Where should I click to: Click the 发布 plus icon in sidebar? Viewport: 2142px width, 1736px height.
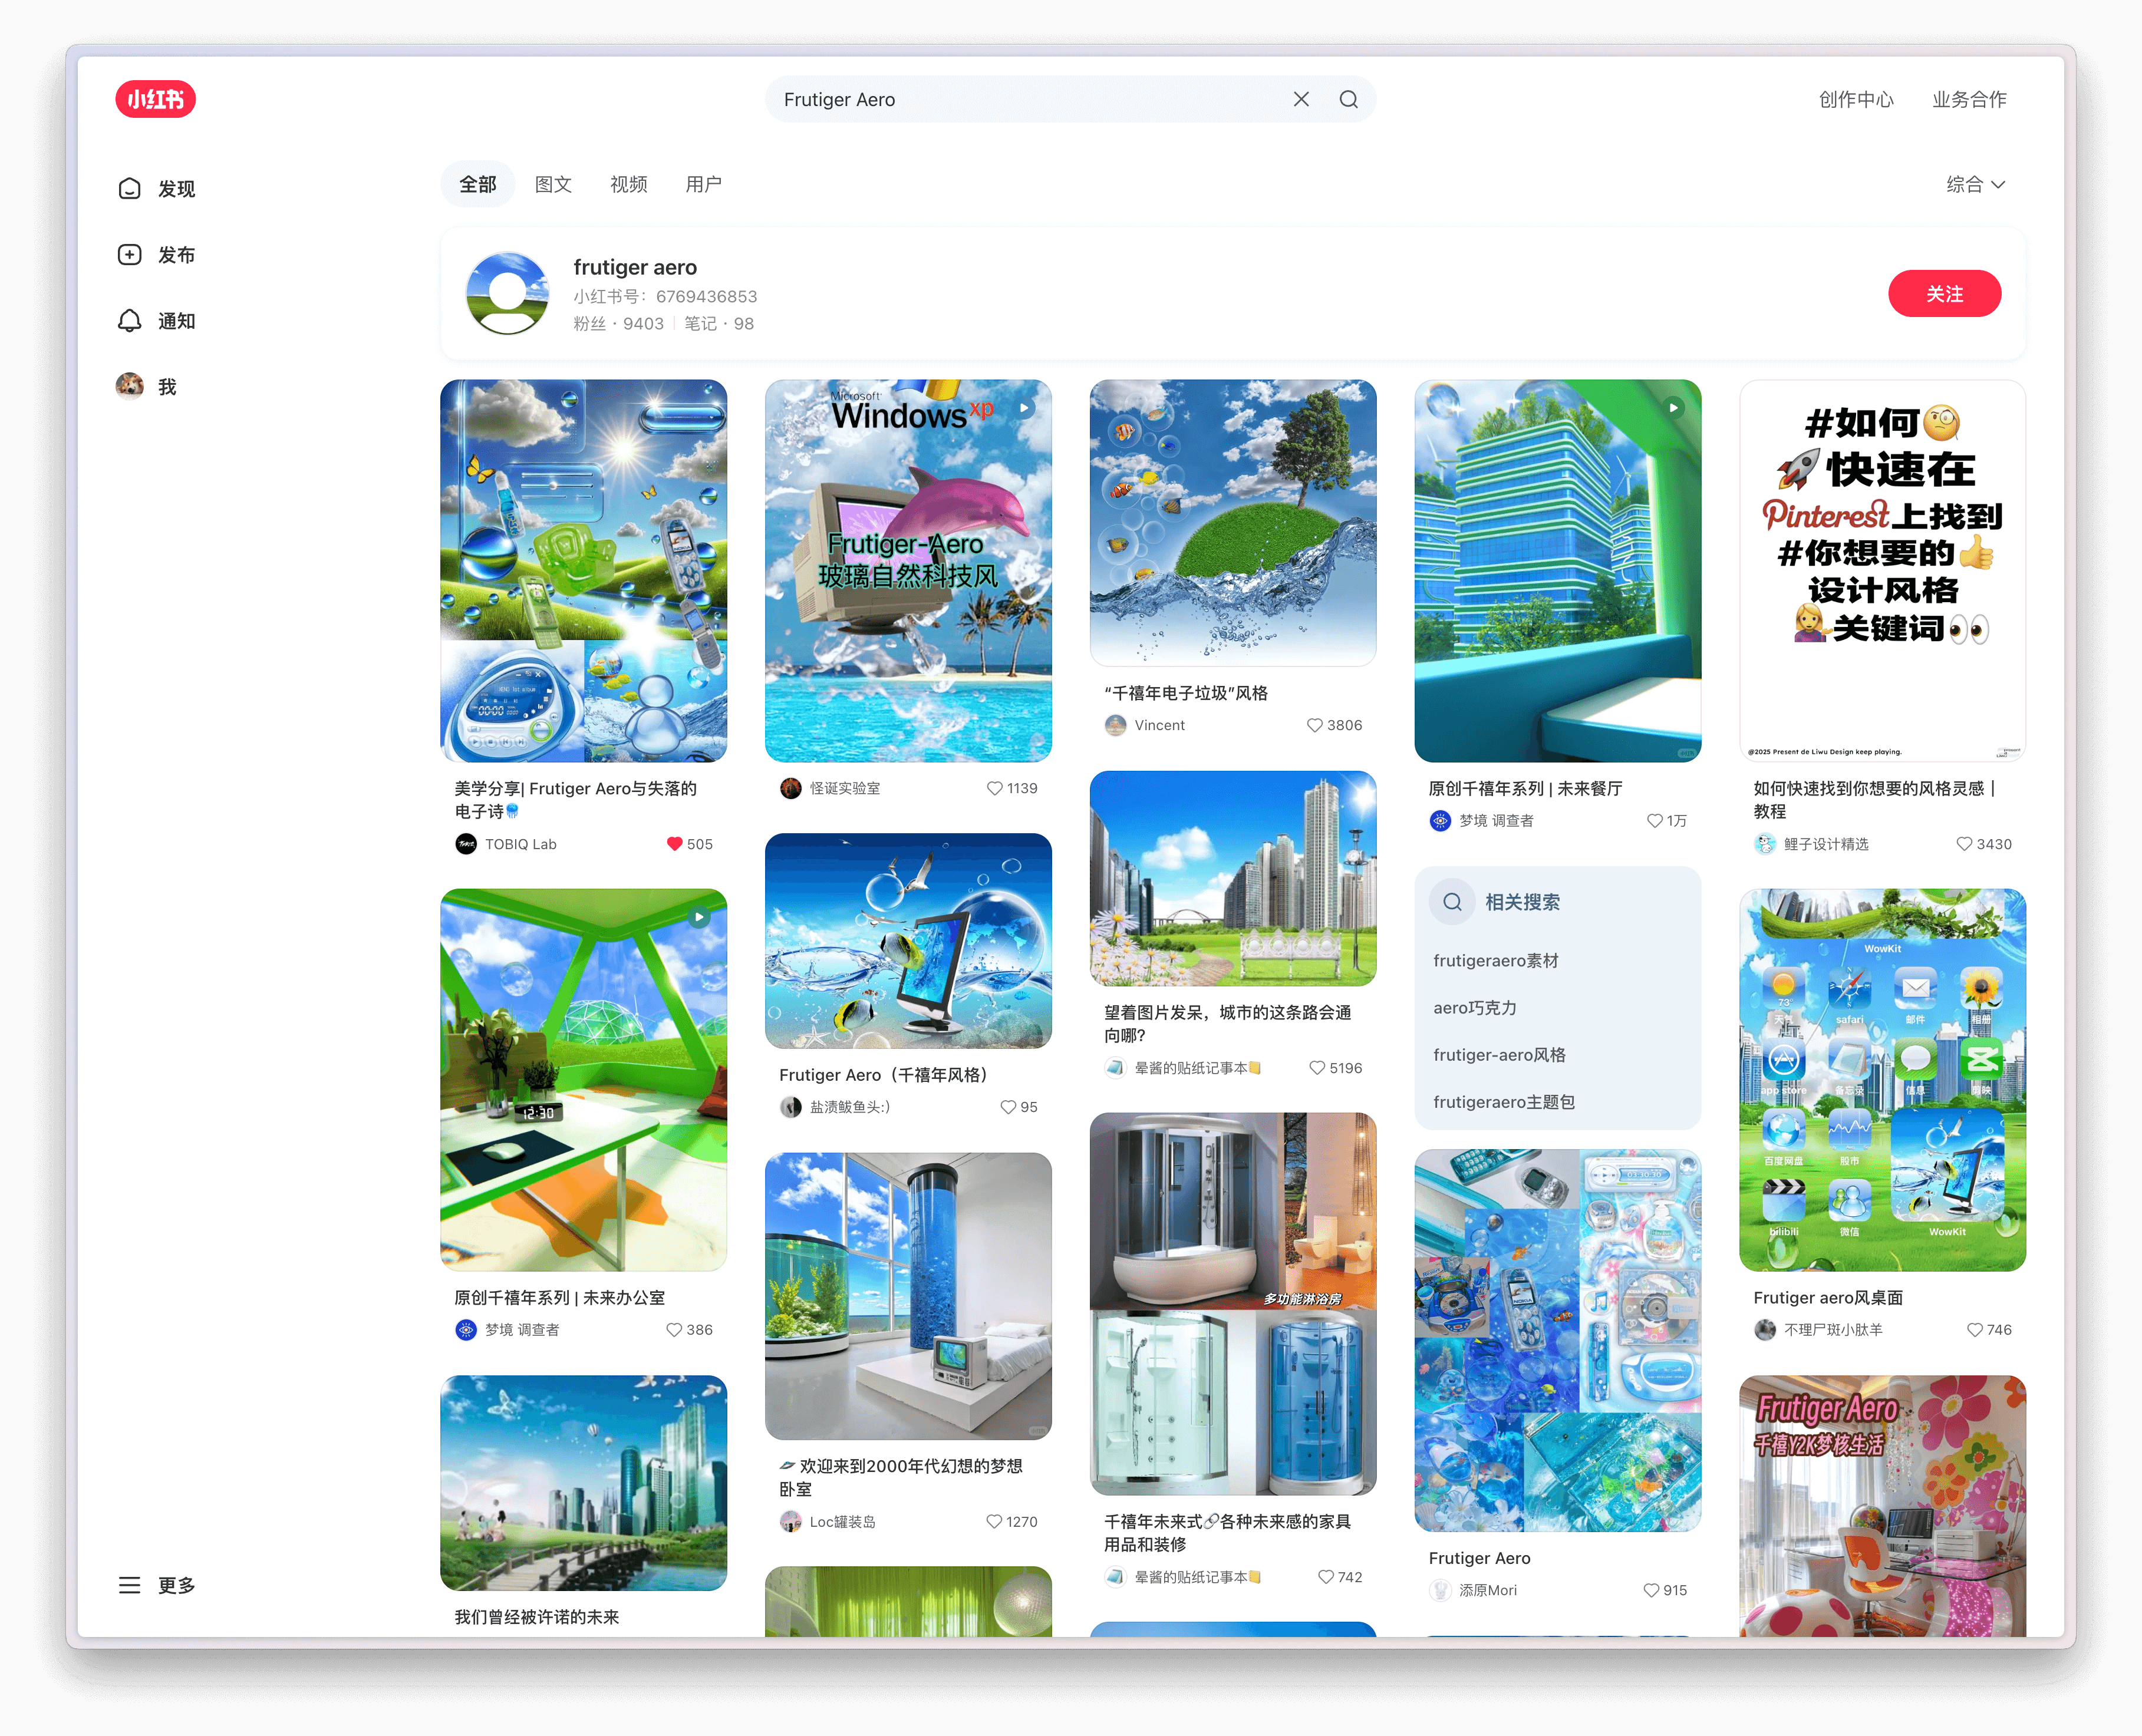tap(129, 255)
